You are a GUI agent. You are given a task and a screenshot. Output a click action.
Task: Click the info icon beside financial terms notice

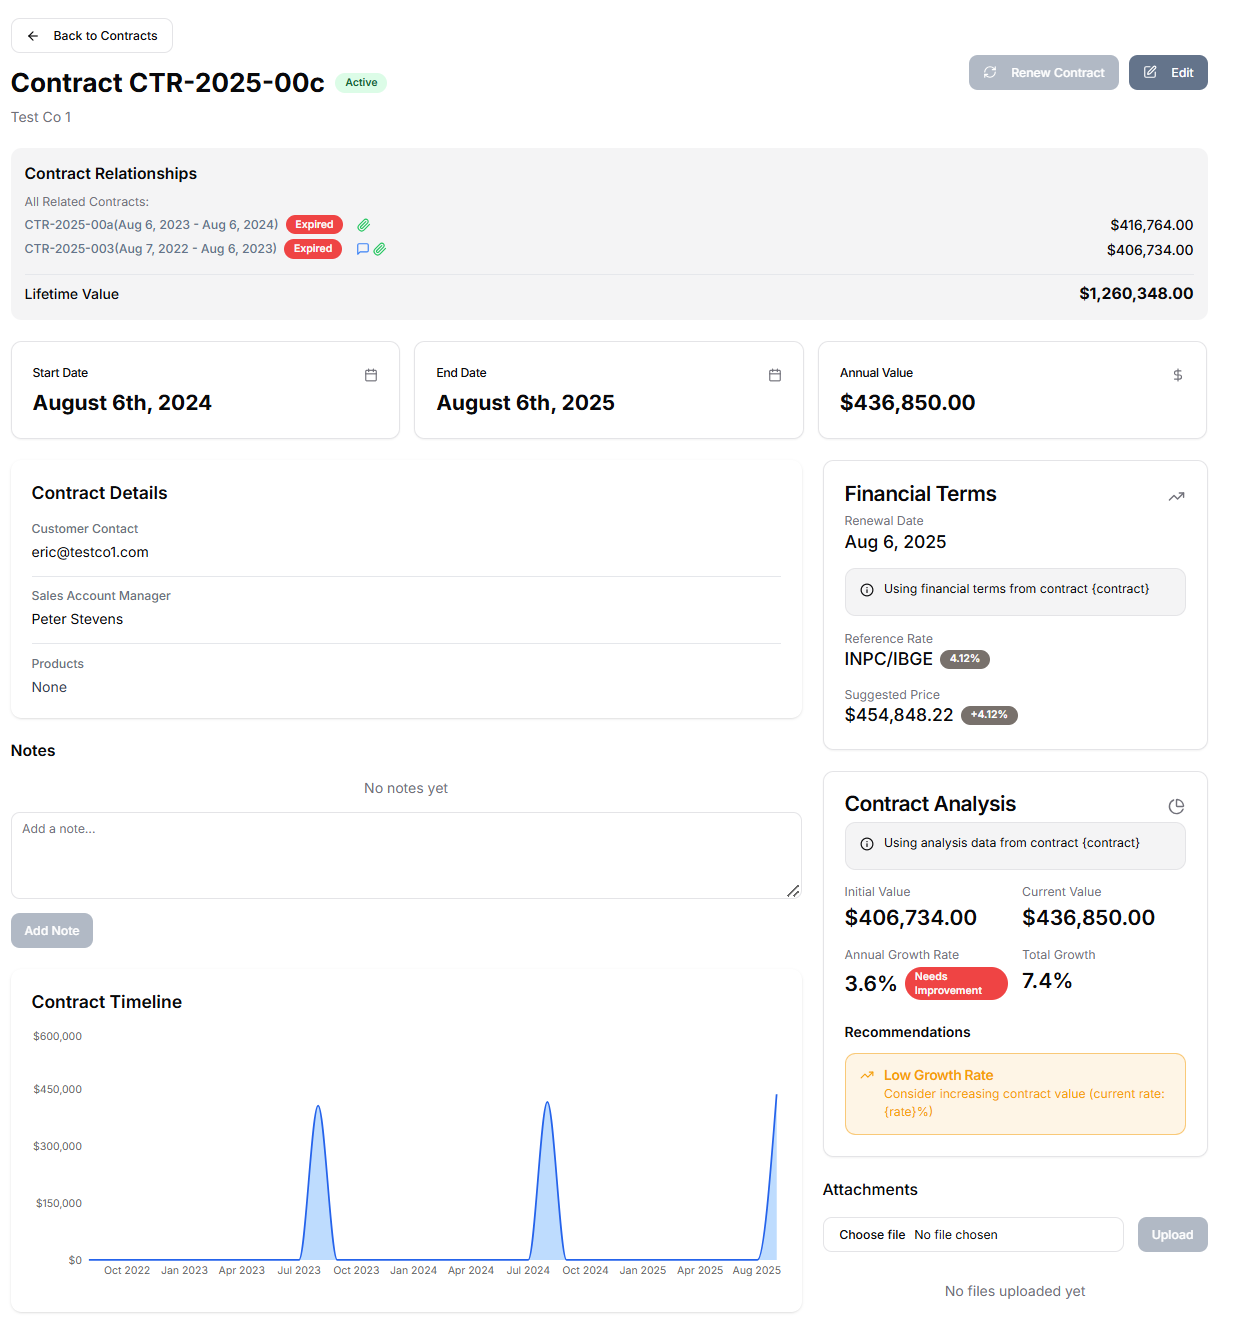coord(867,590)
